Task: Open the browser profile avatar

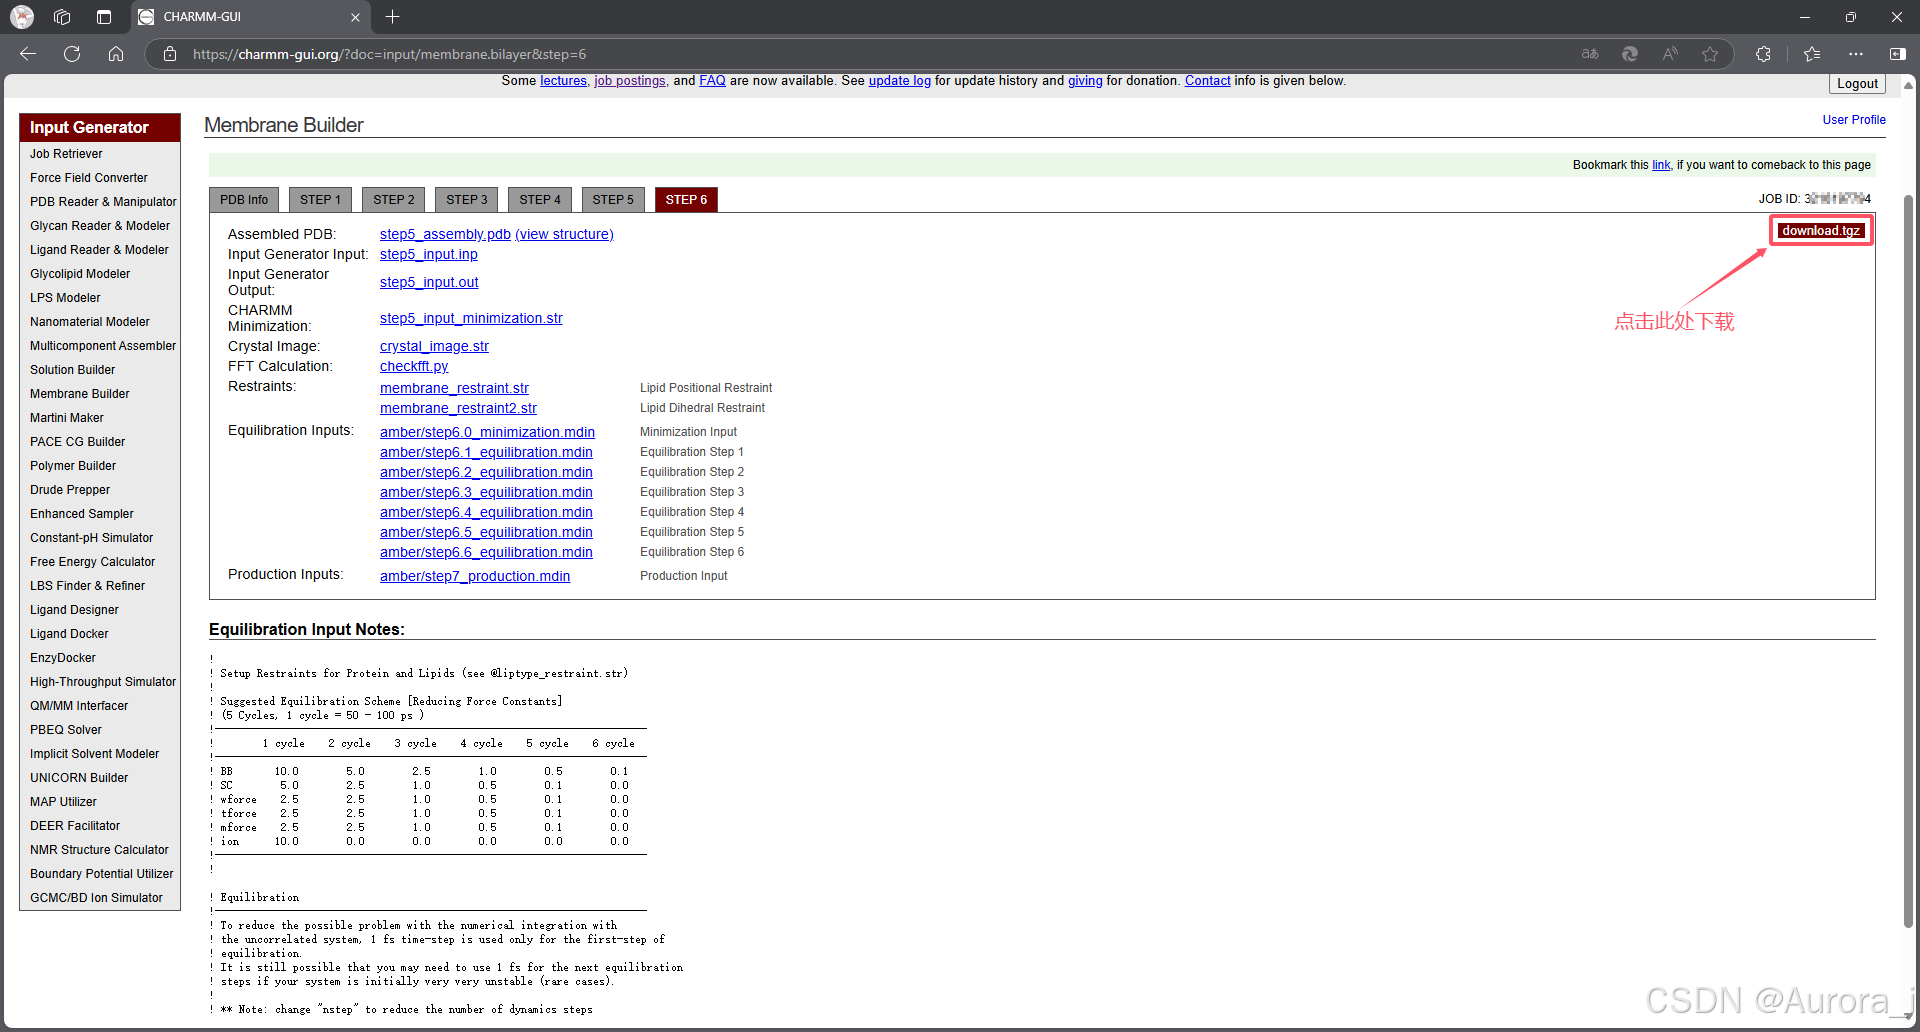Action: click(x=22, y=17)
